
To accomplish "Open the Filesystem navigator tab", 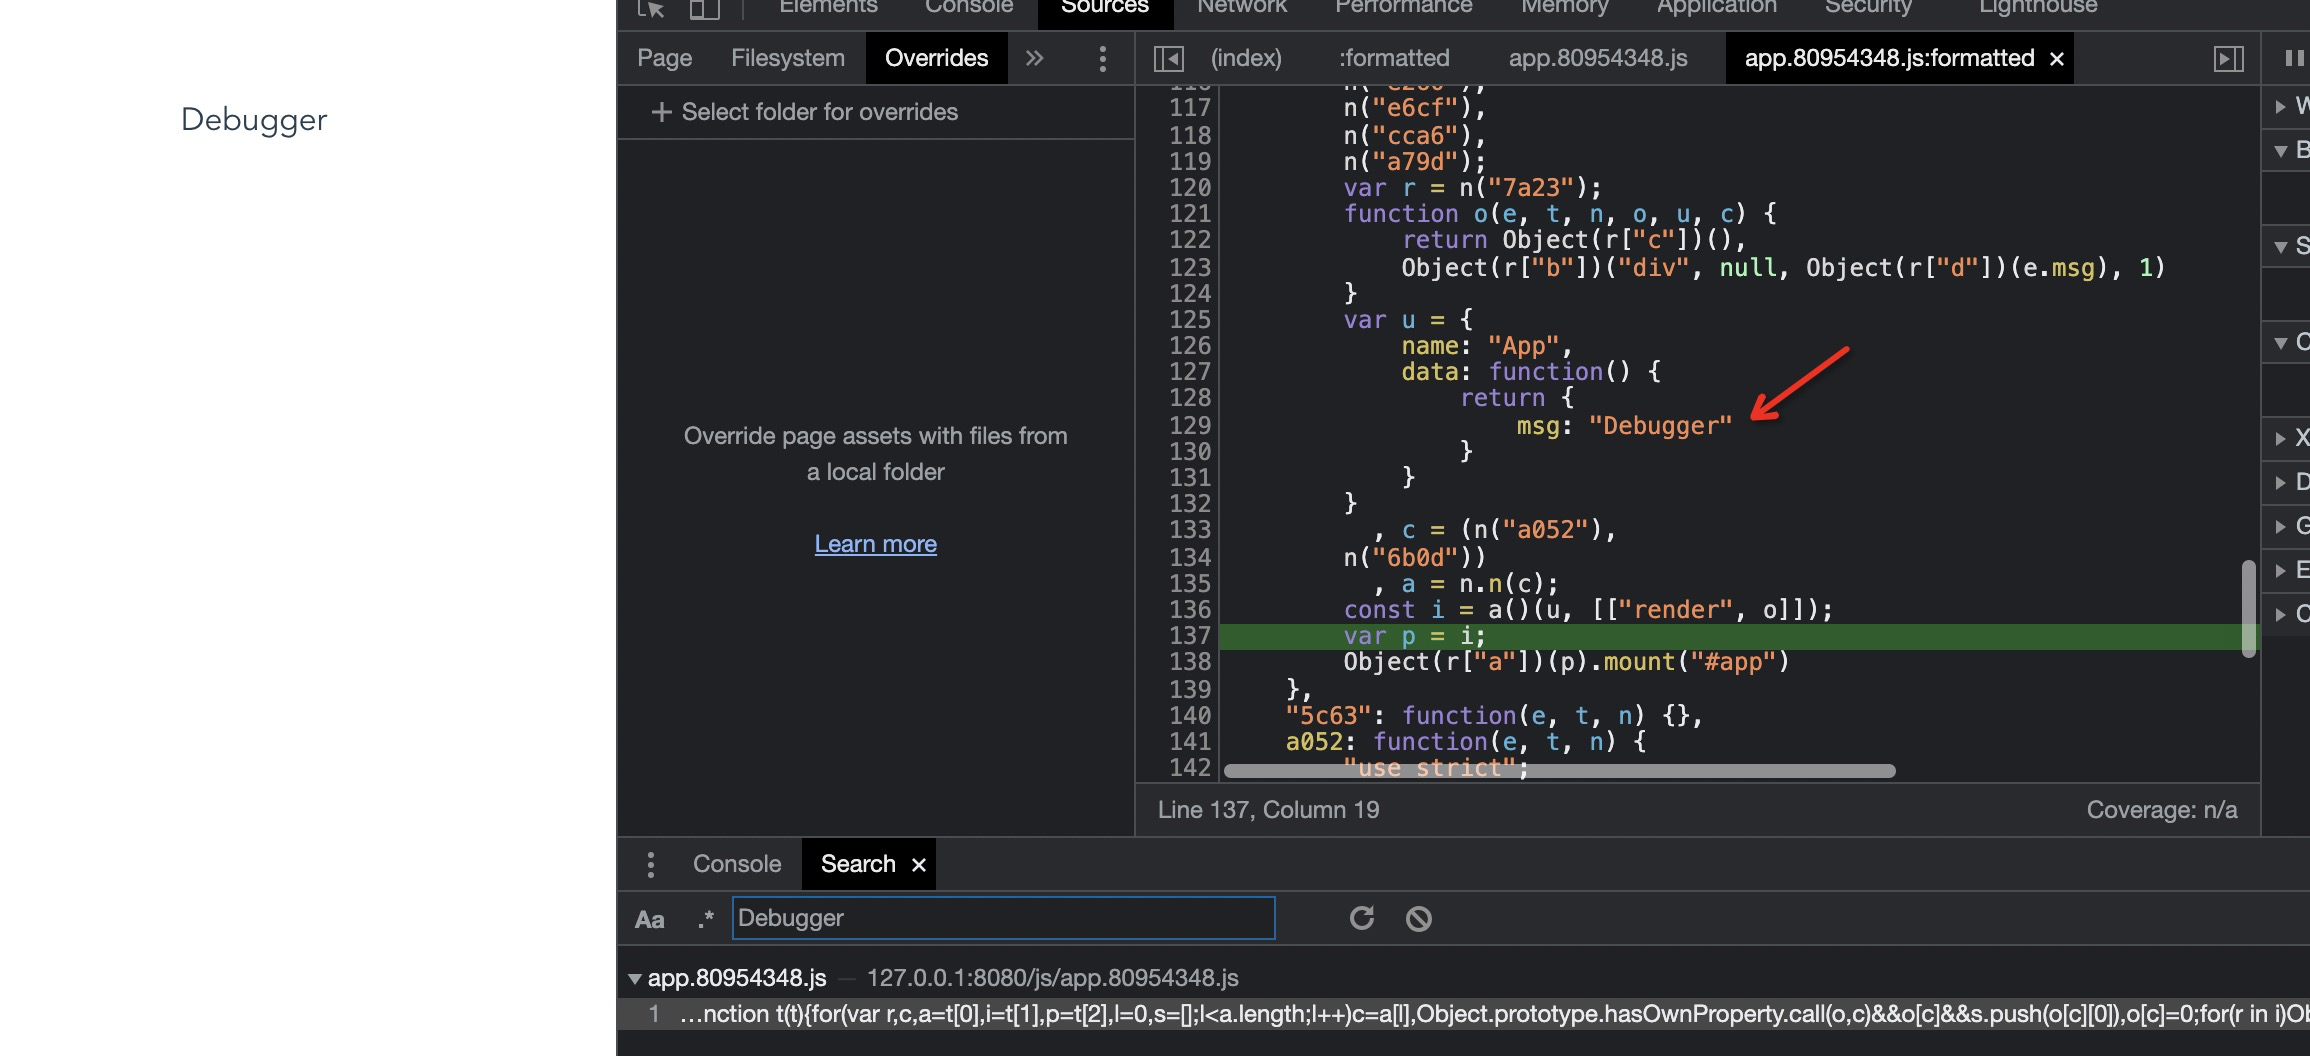I will click(x=787, y=58).
